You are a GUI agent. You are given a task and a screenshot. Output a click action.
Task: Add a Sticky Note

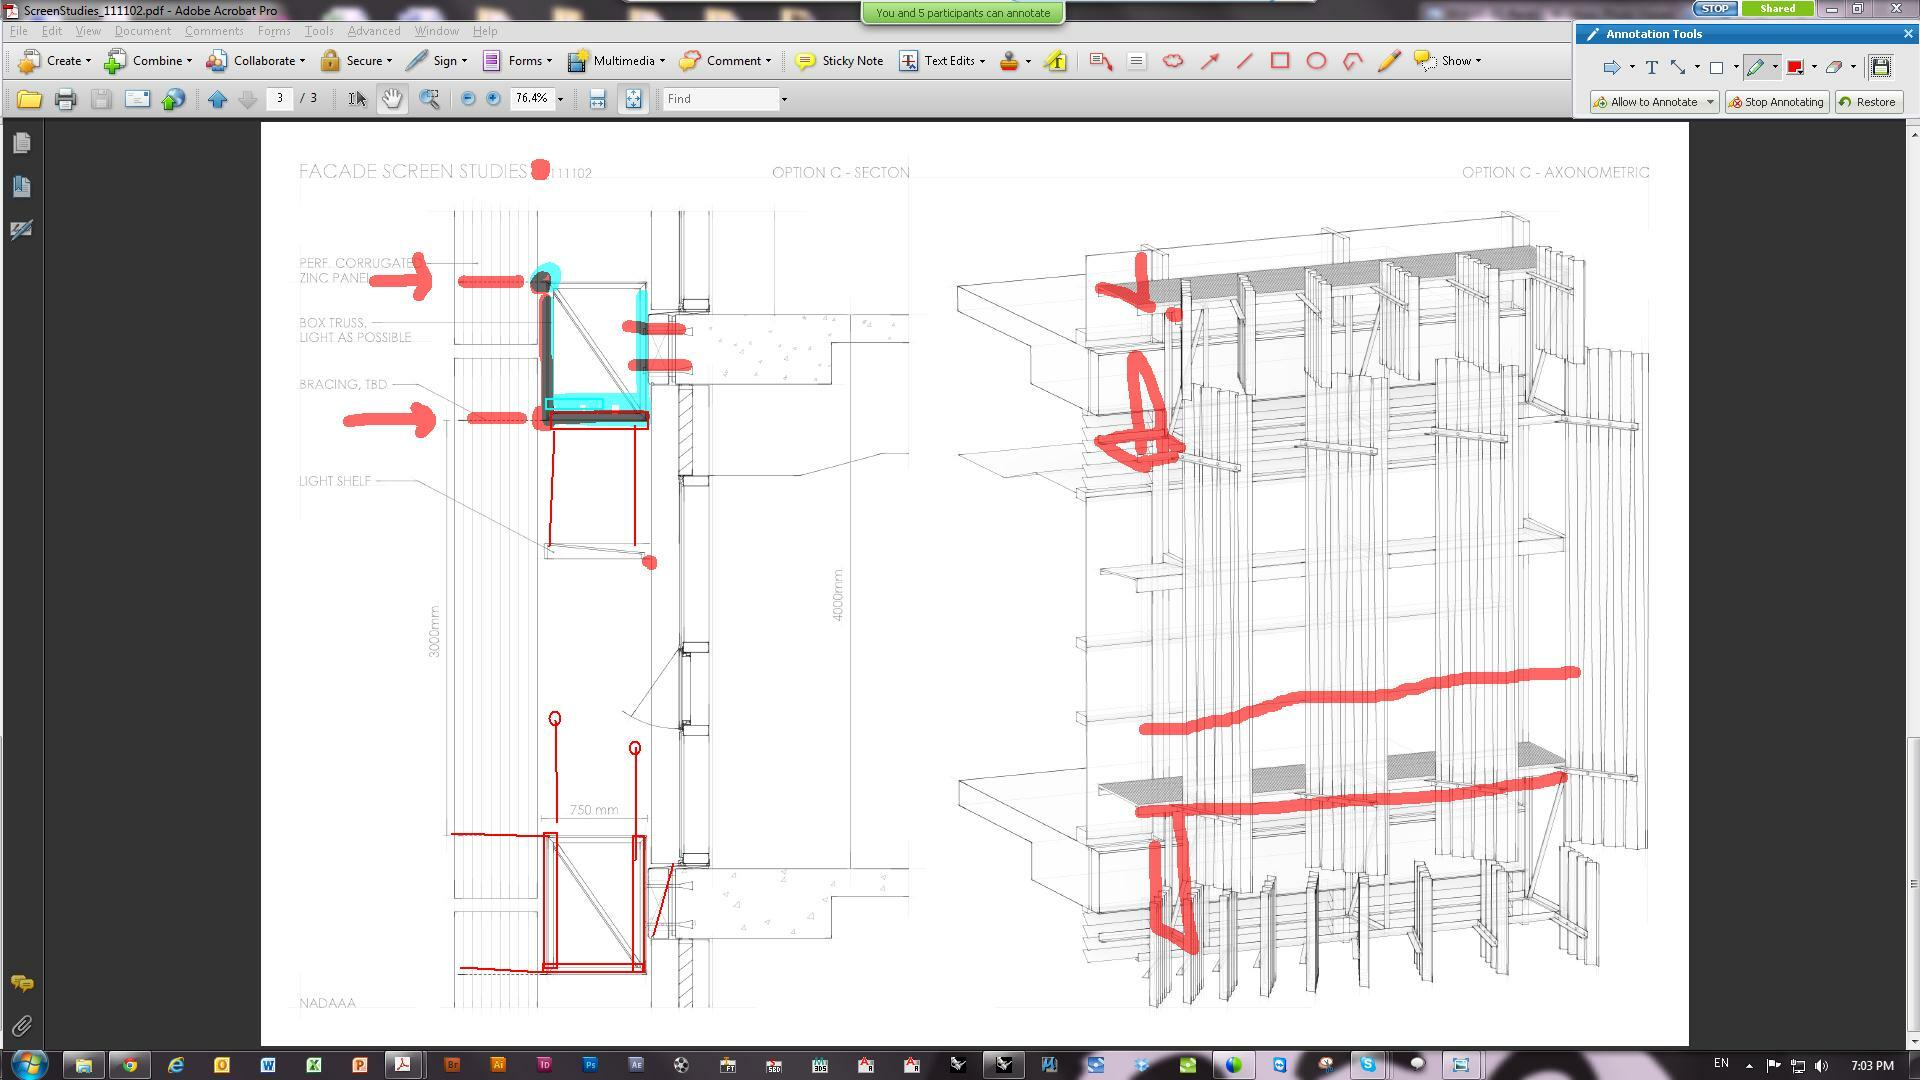840,61
